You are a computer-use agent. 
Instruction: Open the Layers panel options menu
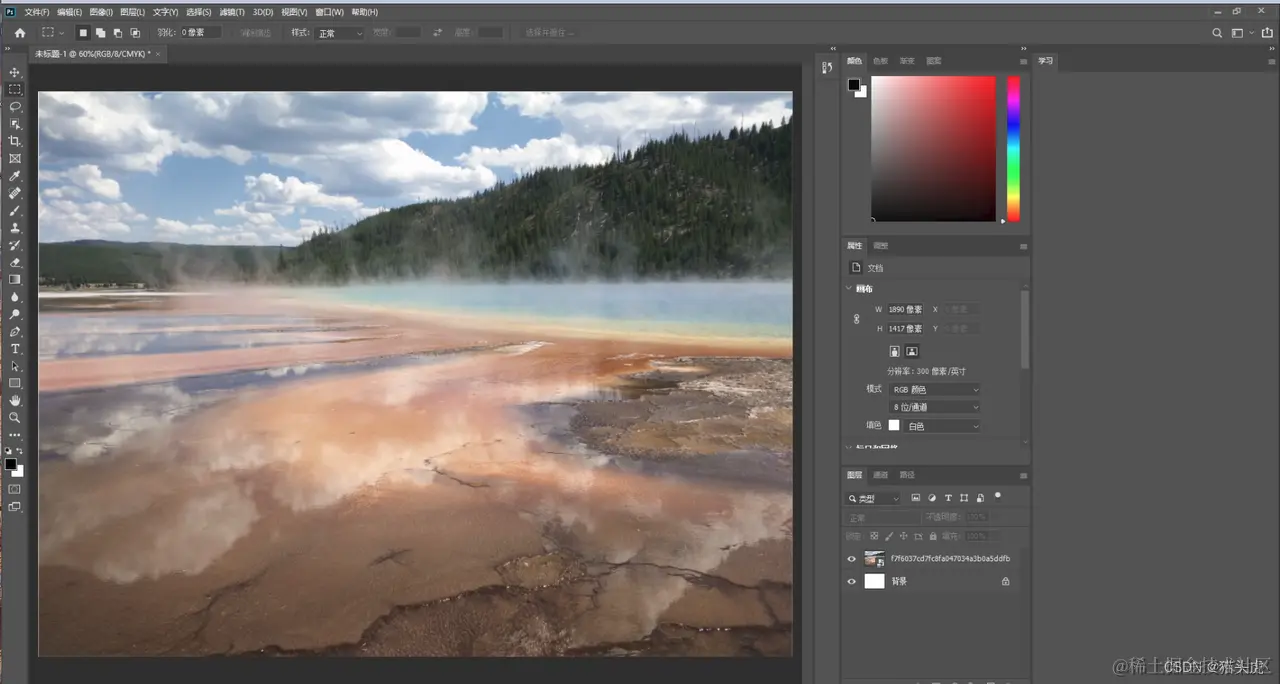click(1023, 475)
